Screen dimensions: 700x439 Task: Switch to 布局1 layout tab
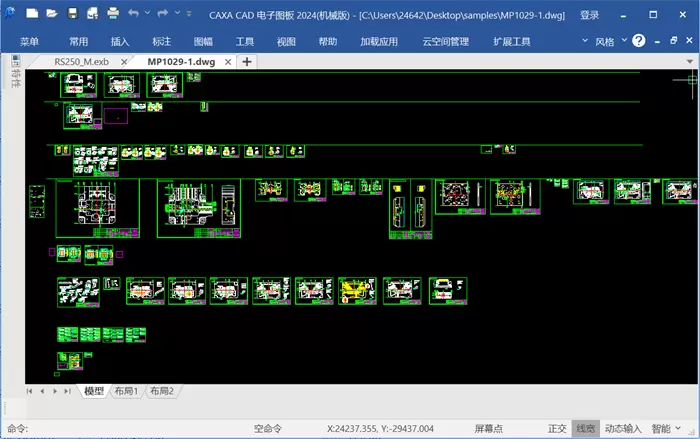[126, 391]
